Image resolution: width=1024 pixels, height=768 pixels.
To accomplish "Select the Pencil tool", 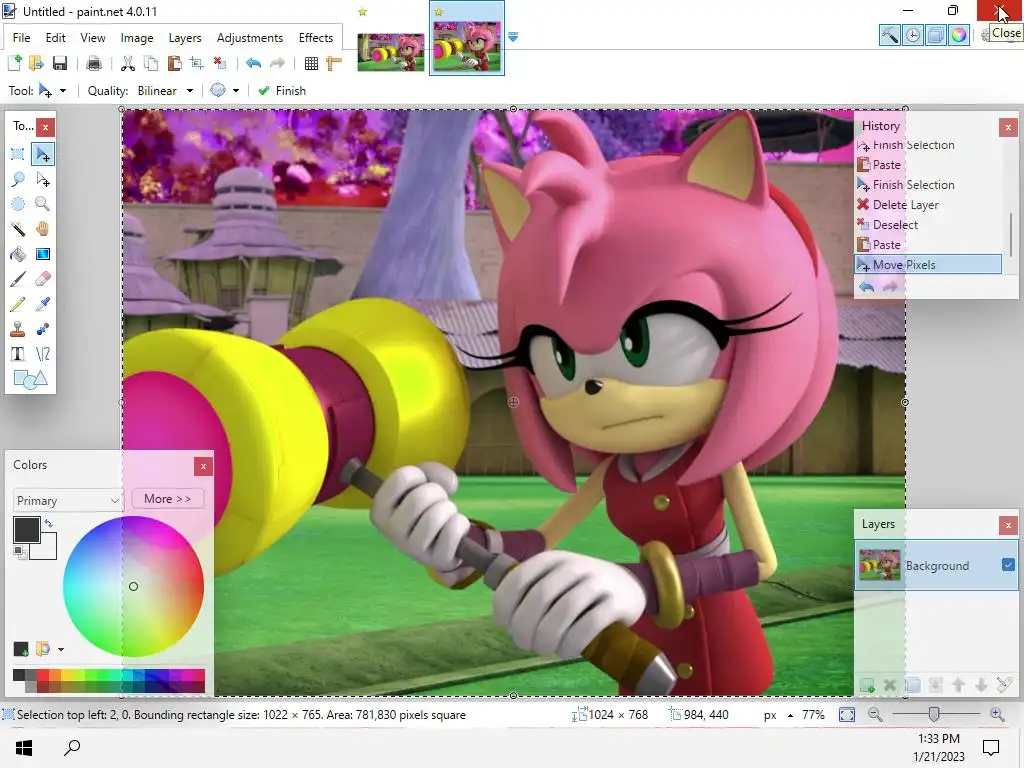I will point(18,304).
